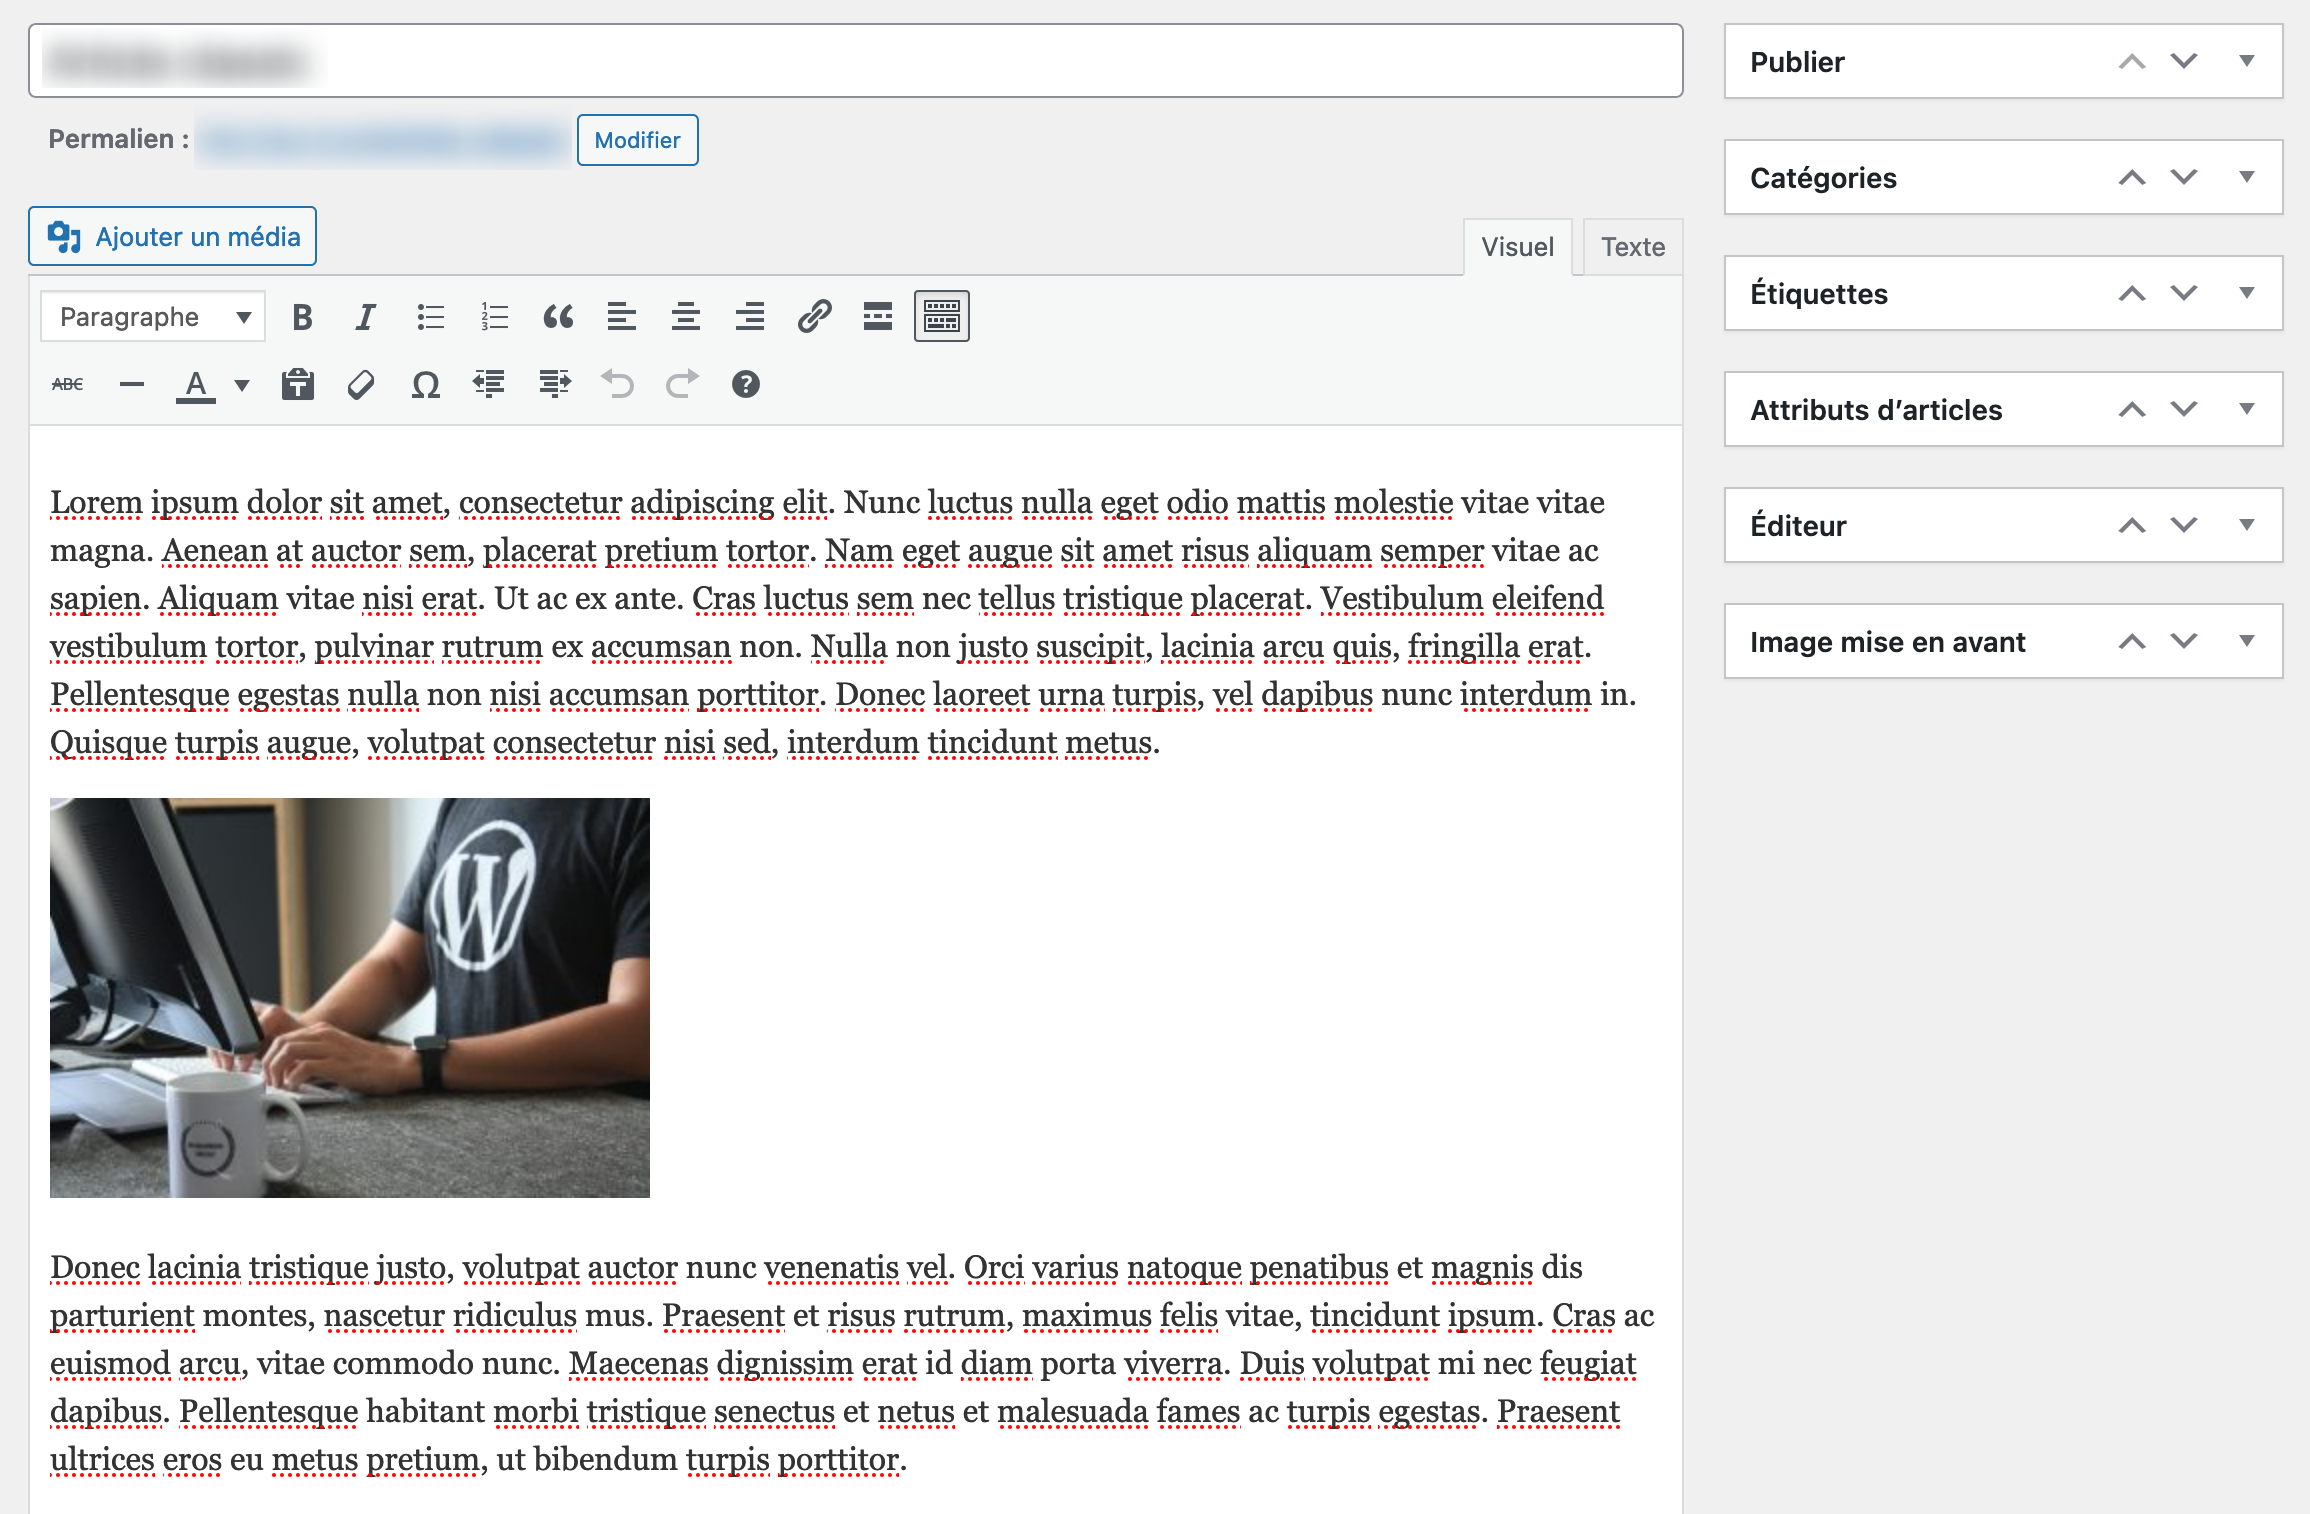2310x1514 pixels.
Task: Open the editor help
Action: [746, 384]
